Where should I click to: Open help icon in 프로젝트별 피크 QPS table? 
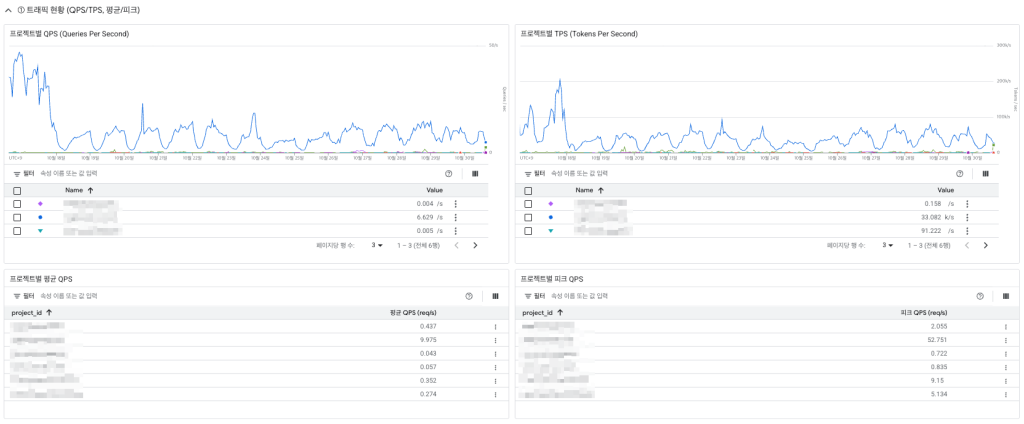[x=980, y=296]
